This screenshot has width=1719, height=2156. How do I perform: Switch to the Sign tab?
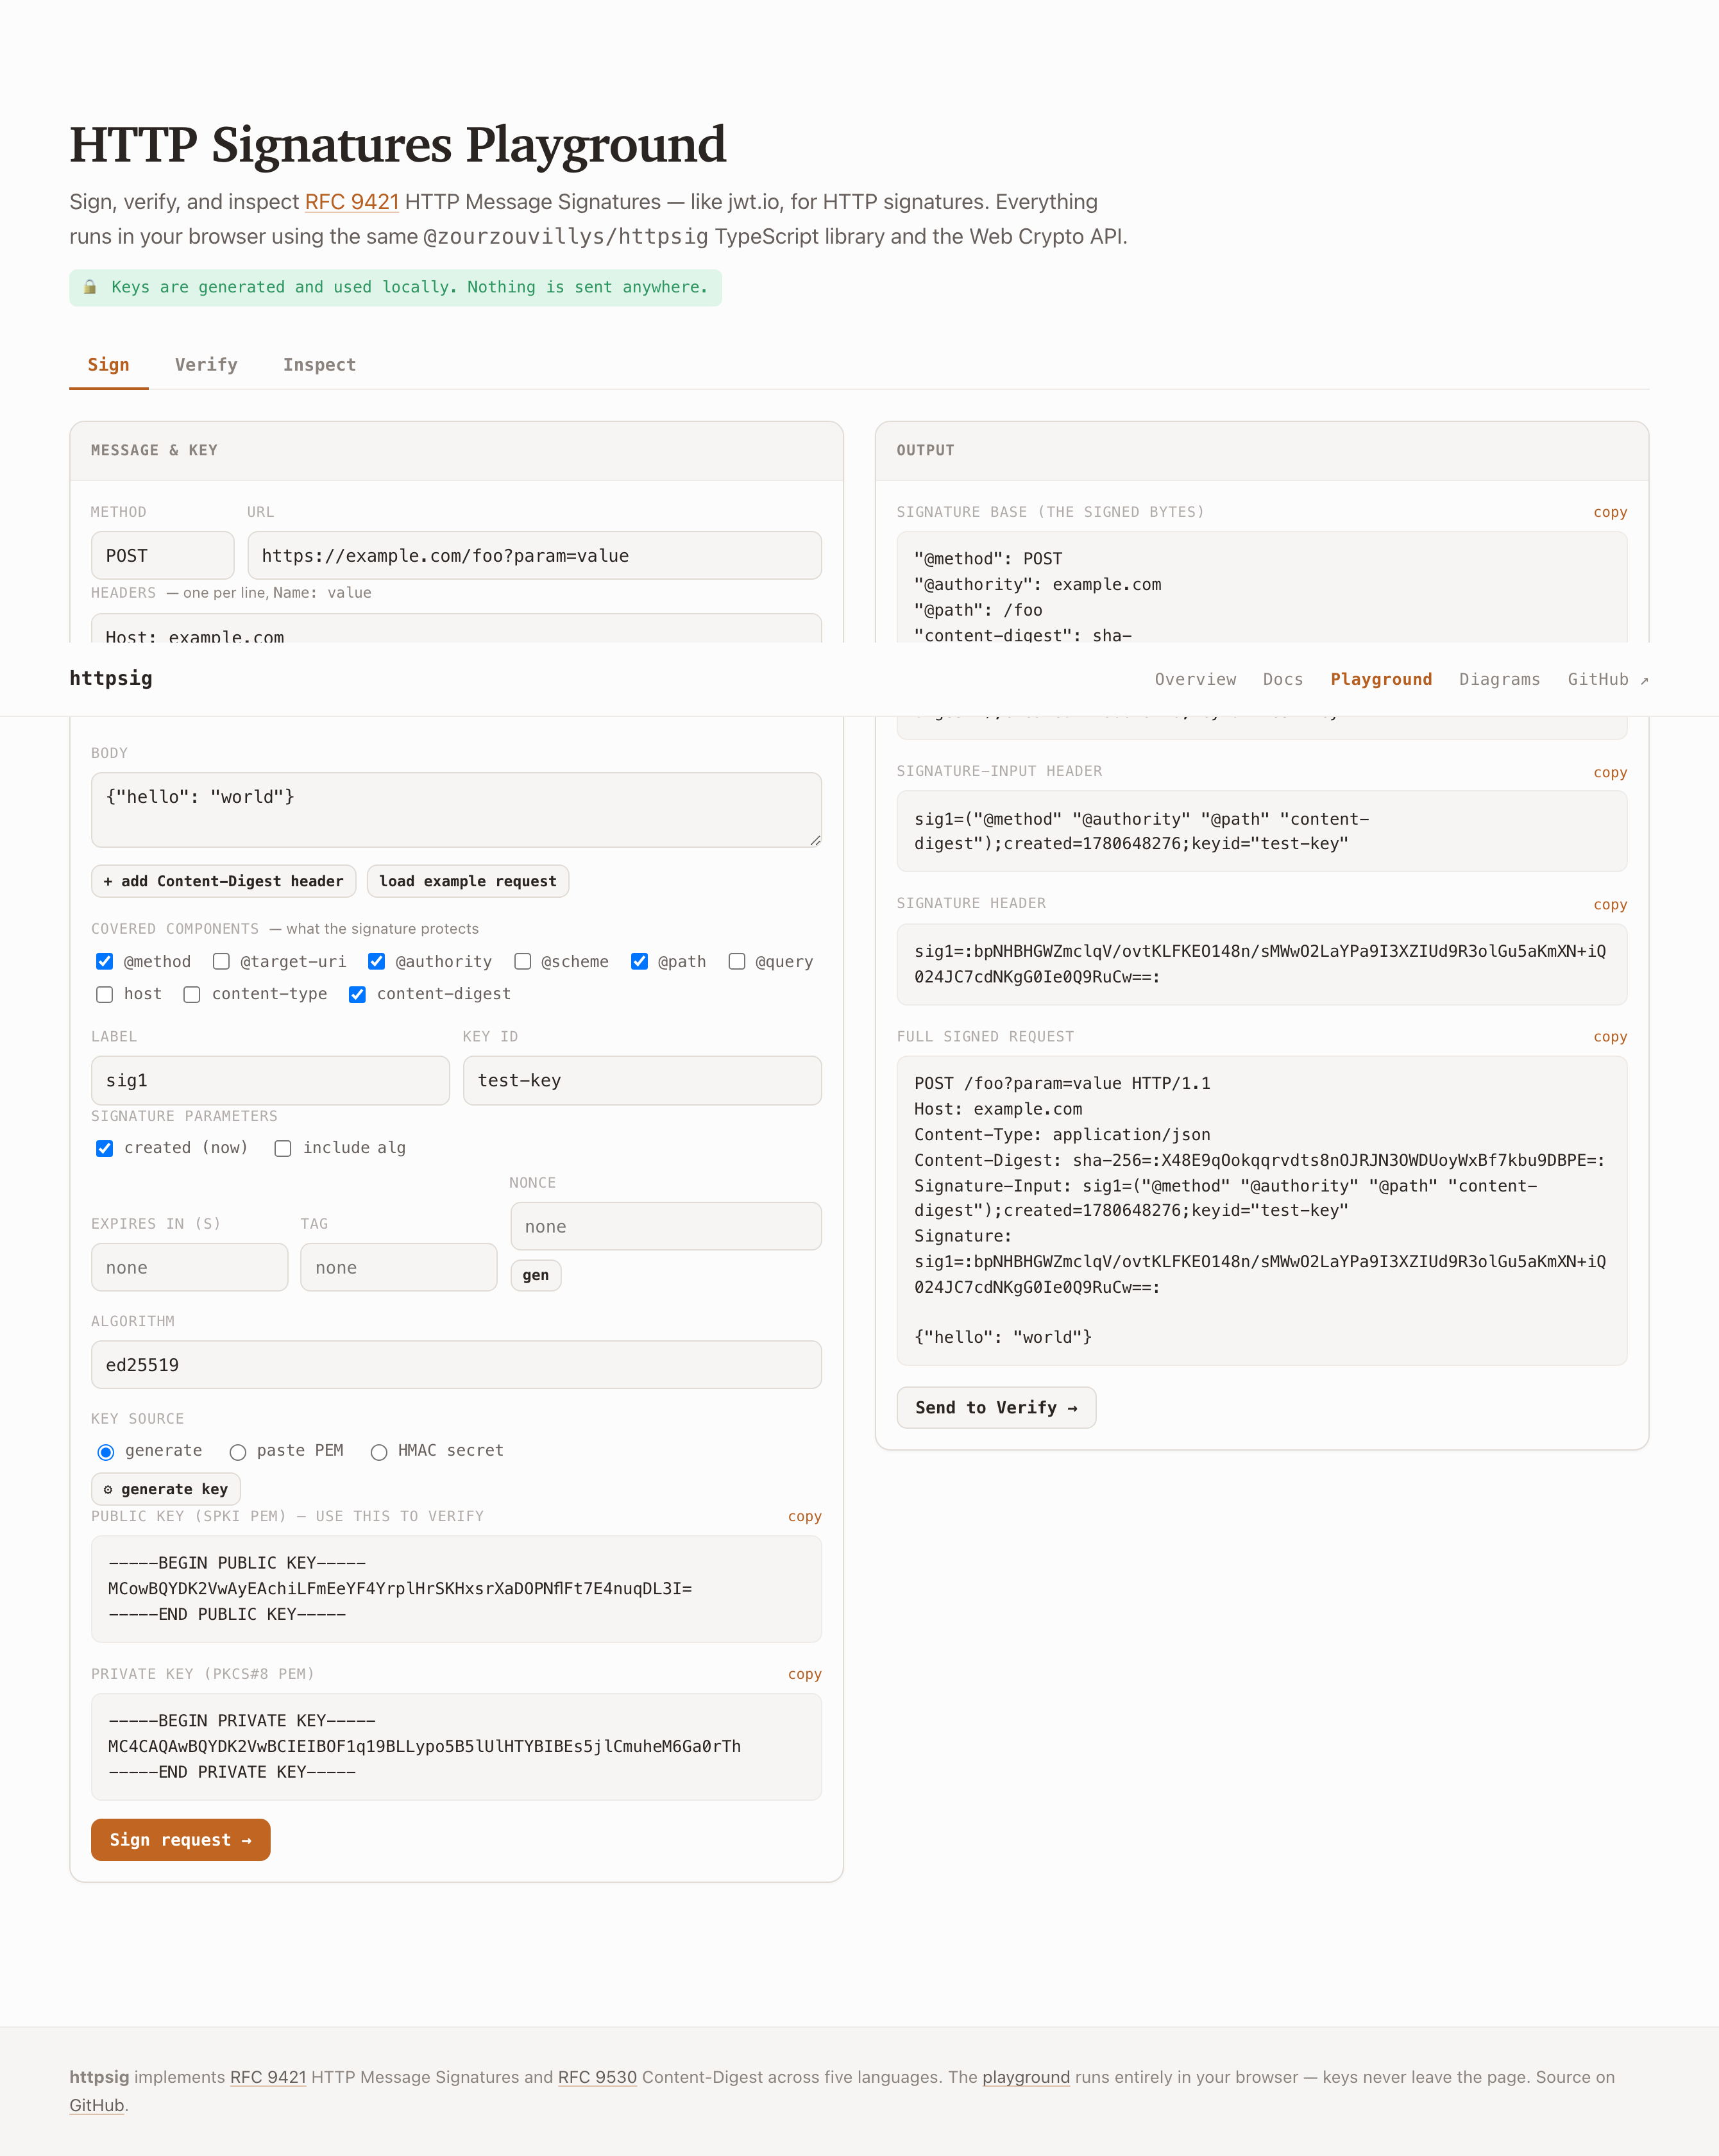[x=109, y=365]
